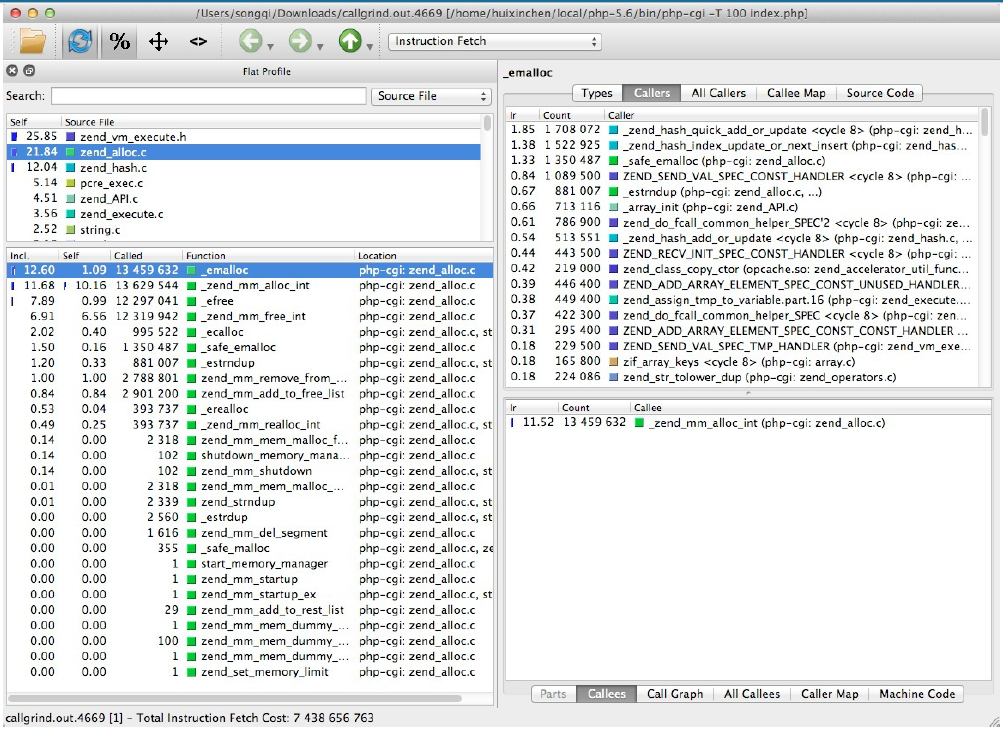Image resolution: width=1003 pixels, height=729 pixels.
Task: Select the _safe_emalloc function in the function list
Action: 249,347
